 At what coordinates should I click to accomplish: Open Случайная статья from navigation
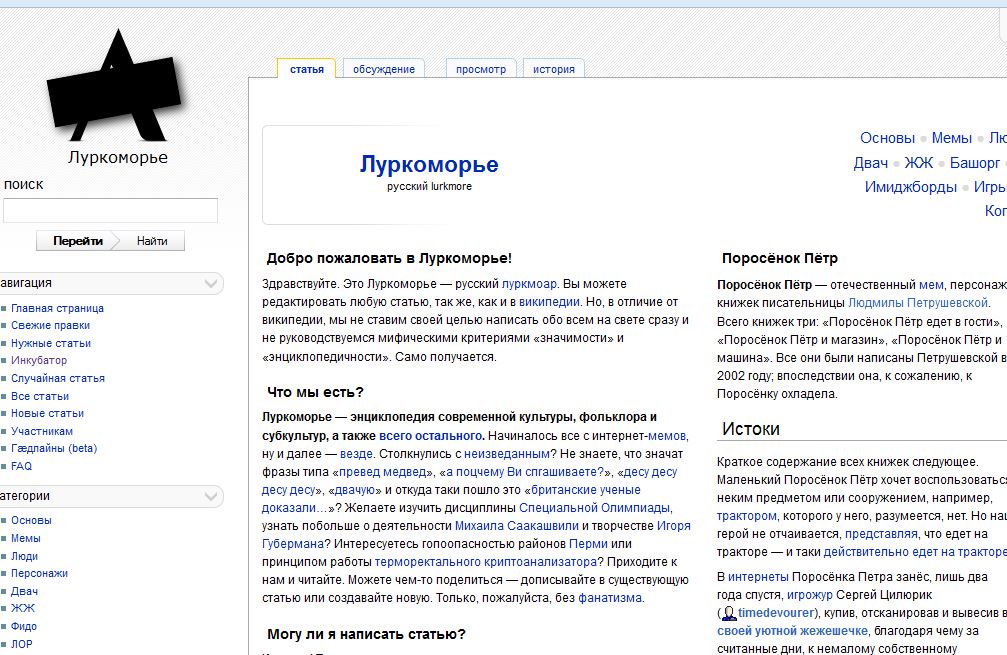[58, 378]
